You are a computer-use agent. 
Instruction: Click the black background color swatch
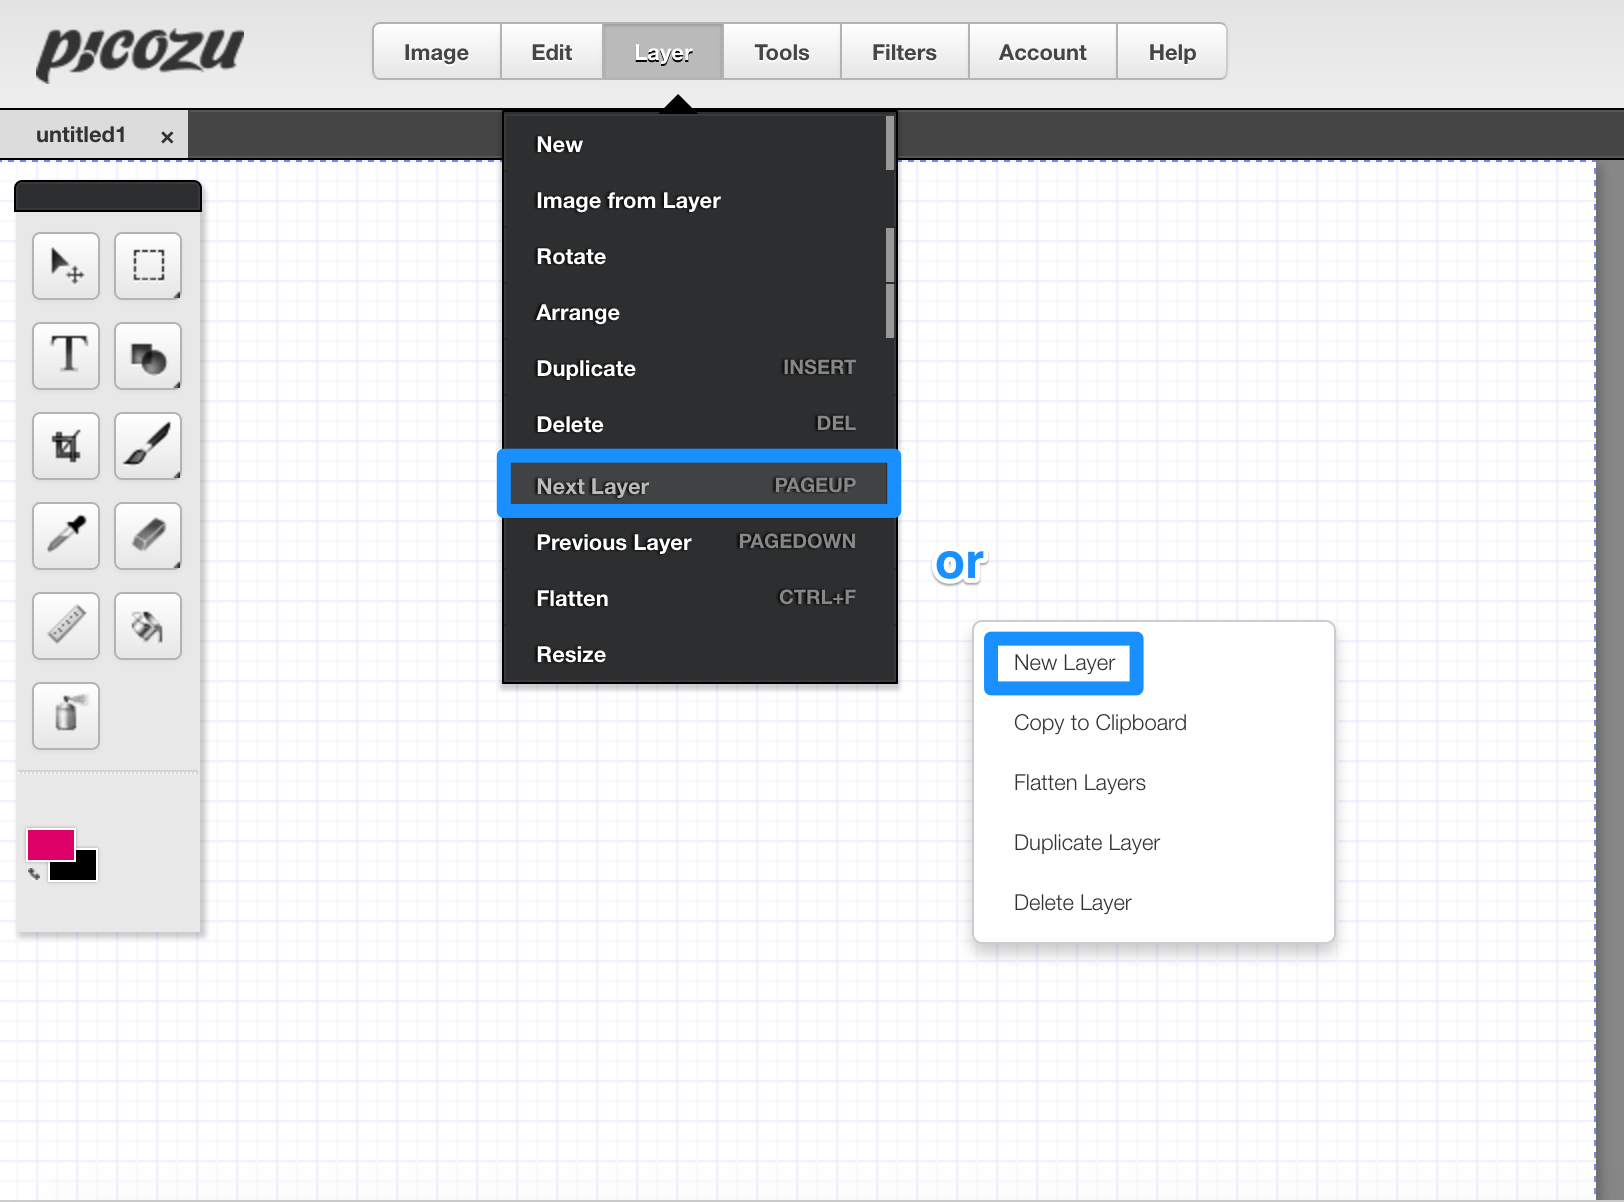[84, 868]
